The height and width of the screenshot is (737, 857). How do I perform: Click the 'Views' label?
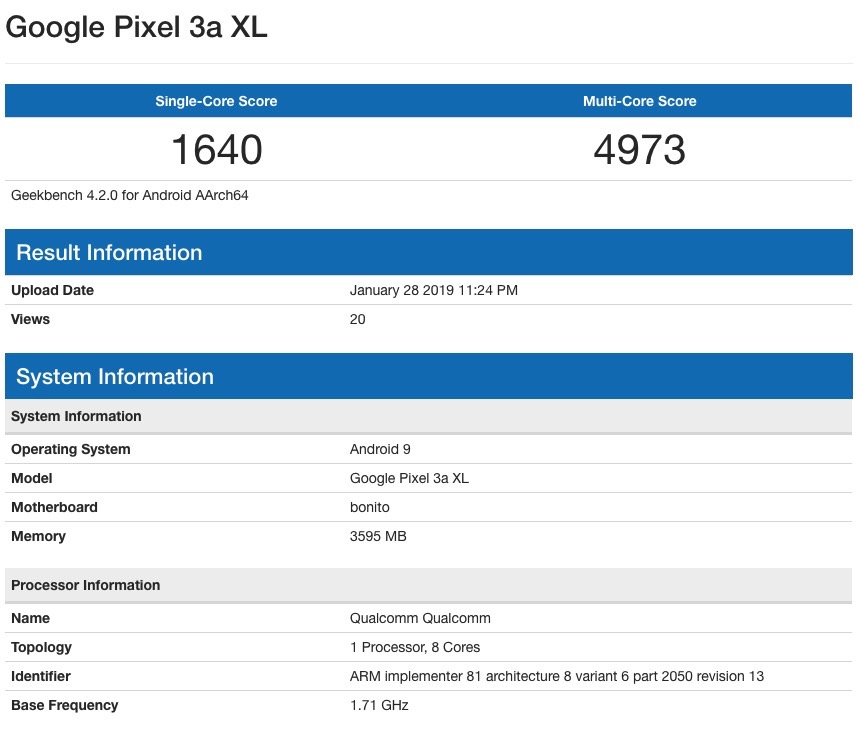point(31,319)
